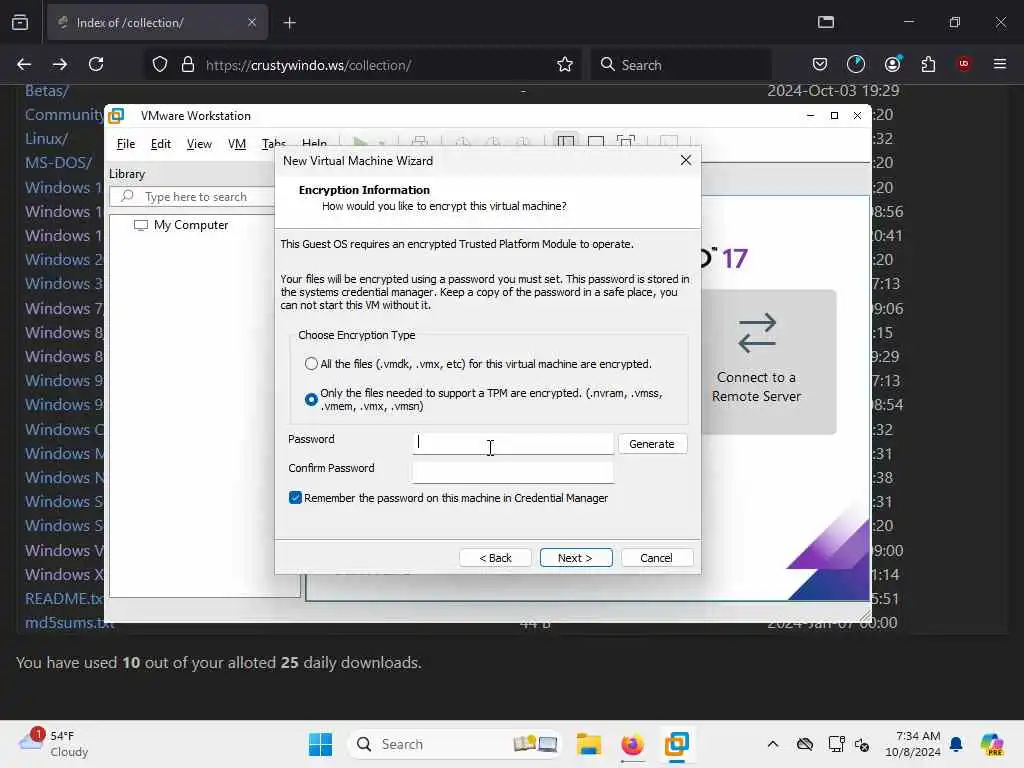Select 'Only the files needed to support a TPM' radio
The image size is (1024, 768).
(312, 399)
